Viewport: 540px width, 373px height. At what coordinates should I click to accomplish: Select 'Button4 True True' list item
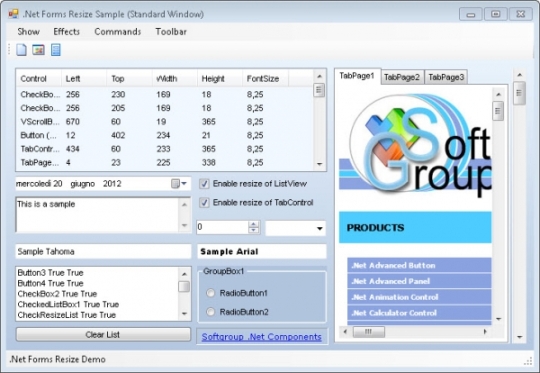coord(97,283)
